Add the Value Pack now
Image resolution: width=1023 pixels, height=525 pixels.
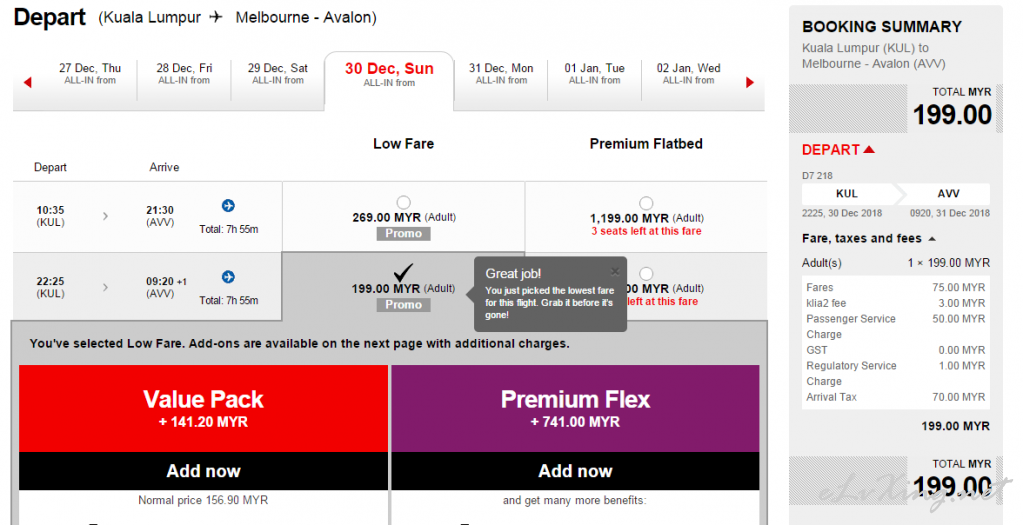[204, 471]
